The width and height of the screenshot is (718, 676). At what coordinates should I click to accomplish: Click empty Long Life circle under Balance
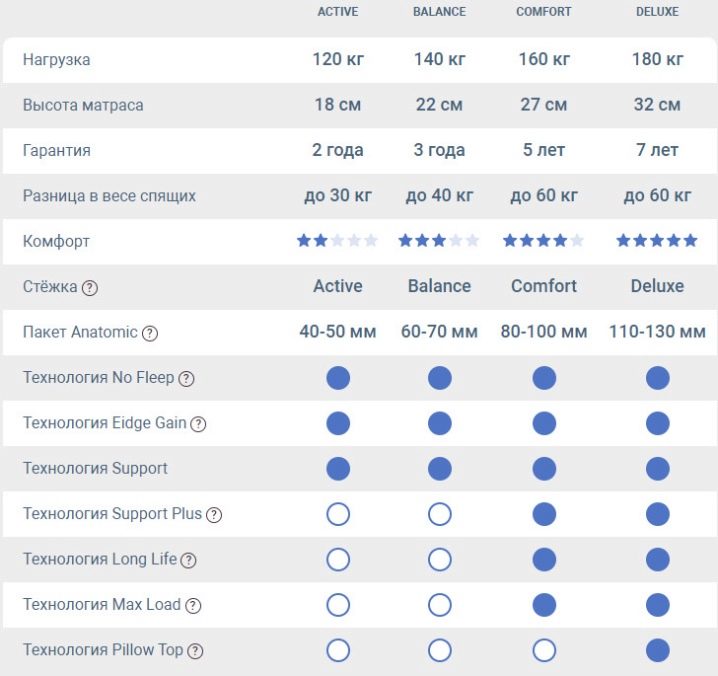[x=439, y=560]
